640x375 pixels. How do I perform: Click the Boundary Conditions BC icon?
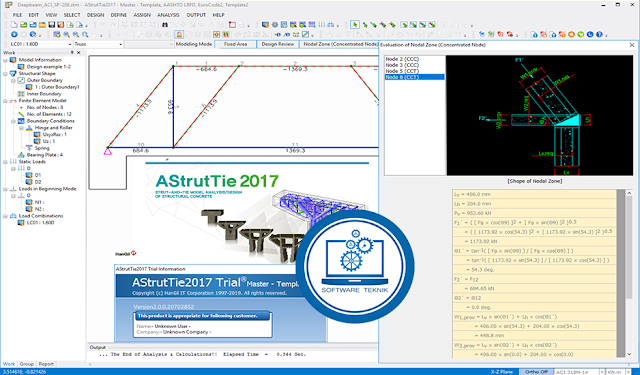21,121
